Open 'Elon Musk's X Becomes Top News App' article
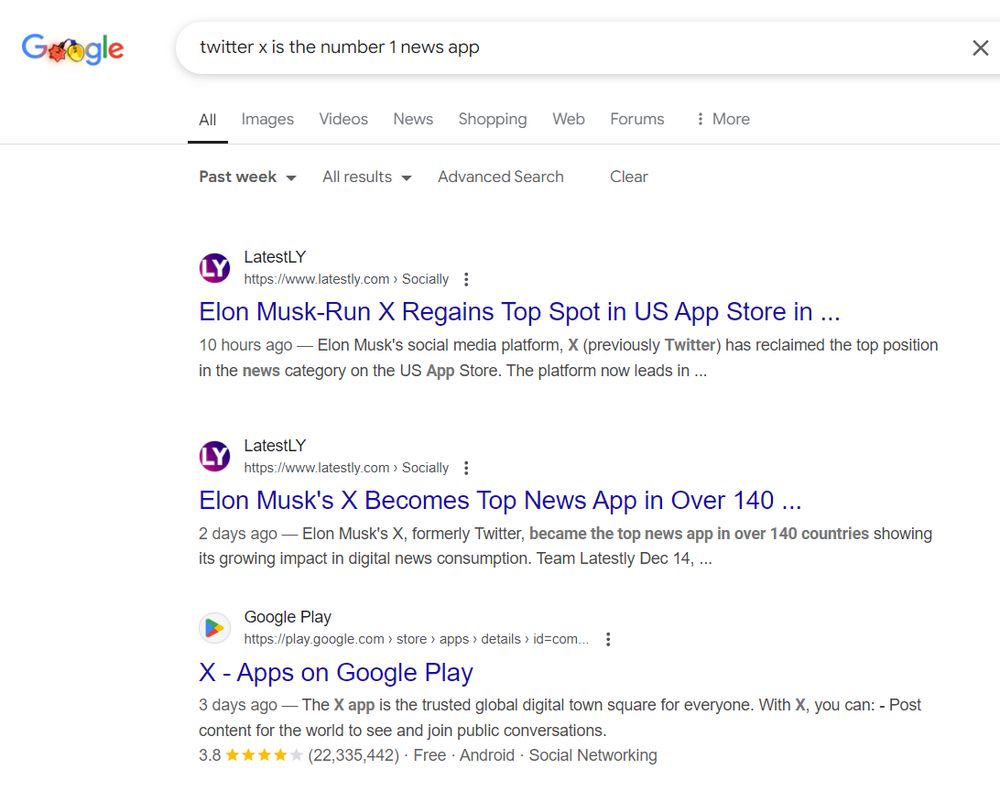The width and height of the screenshot is (1000, 789). coord(500,501)
